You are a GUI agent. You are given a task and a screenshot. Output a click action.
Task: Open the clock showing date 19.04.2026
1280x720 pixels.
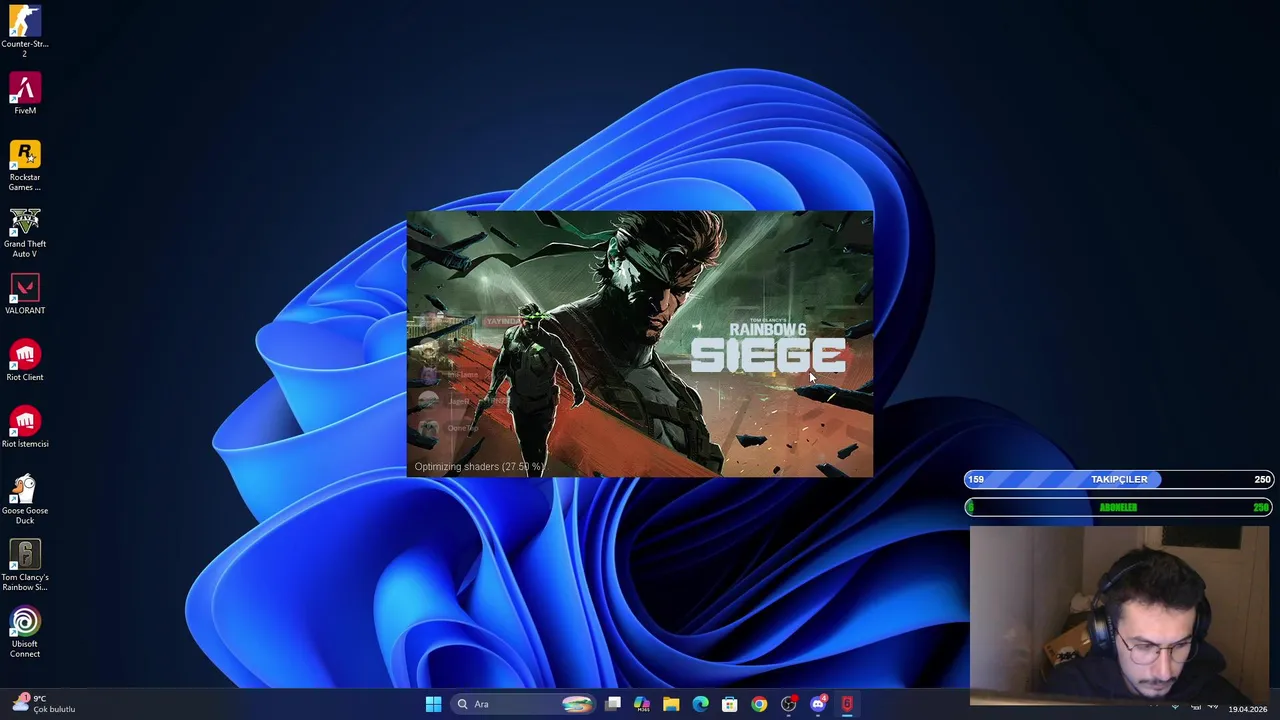tap(1248, 709)
